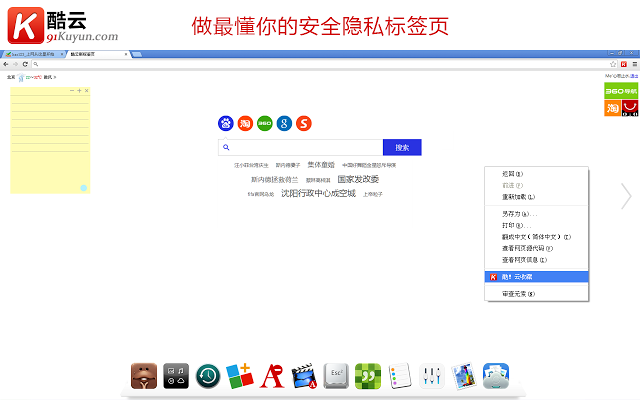Choose 重新加载 in the context menu
This screenshot has width=640, height=400.
pos(536,197)
